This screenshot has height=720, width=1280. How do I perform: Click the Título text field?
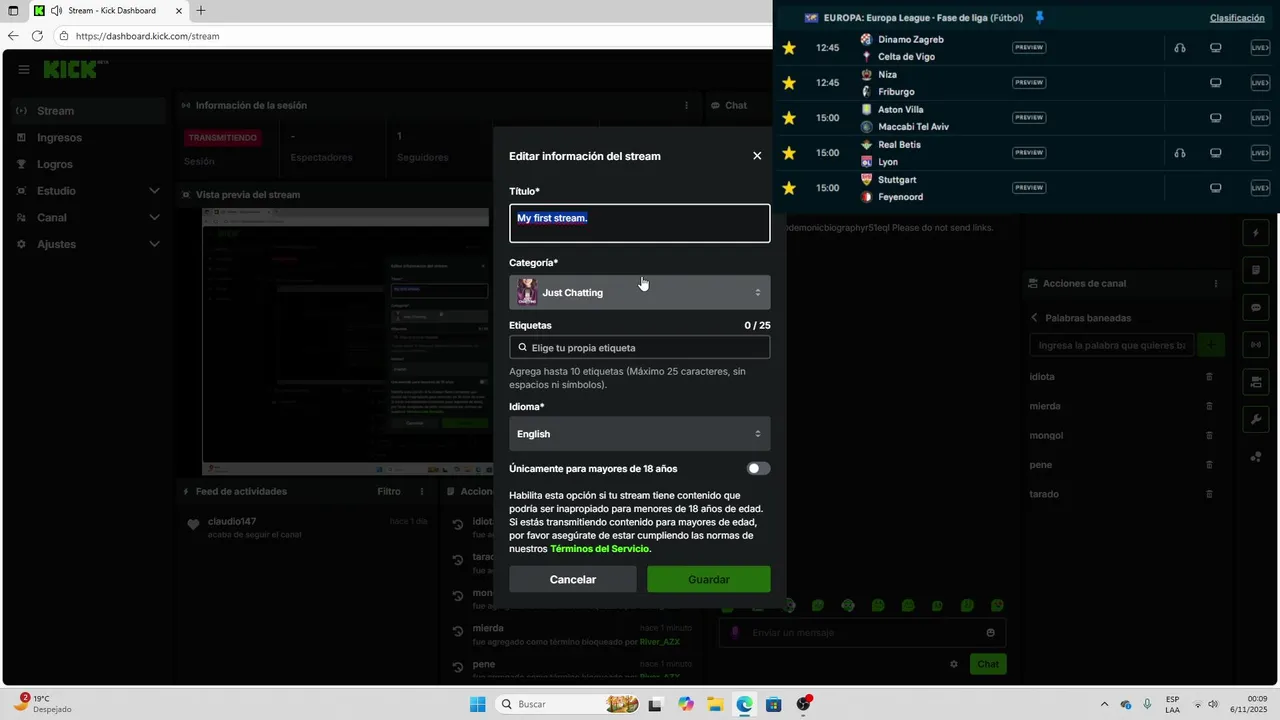pyautogui.click(x=640, y=224)
